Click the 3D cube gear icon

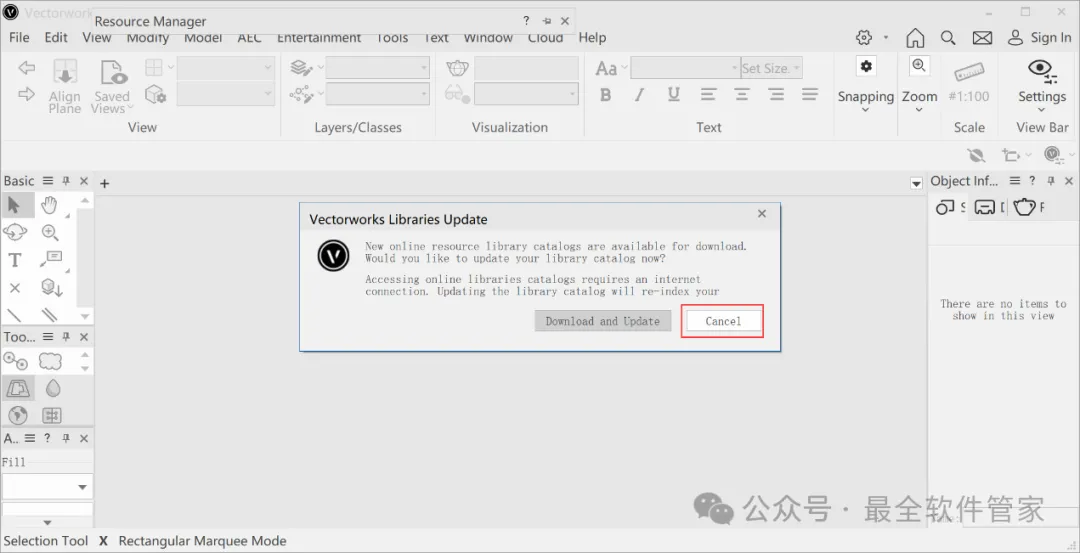click(x=156, y=94)
